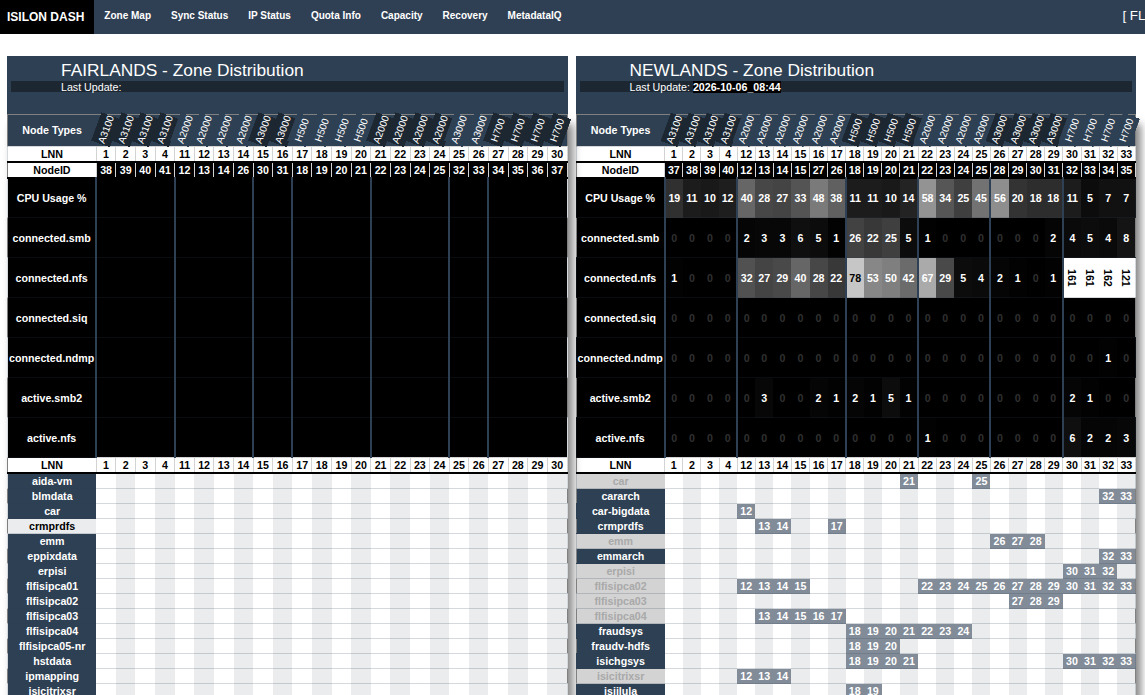The width and height of the screenshot is (1145, 695).
Task: Click FAIRLANDS NodeID value 38
Action: [x=106, y=170]
